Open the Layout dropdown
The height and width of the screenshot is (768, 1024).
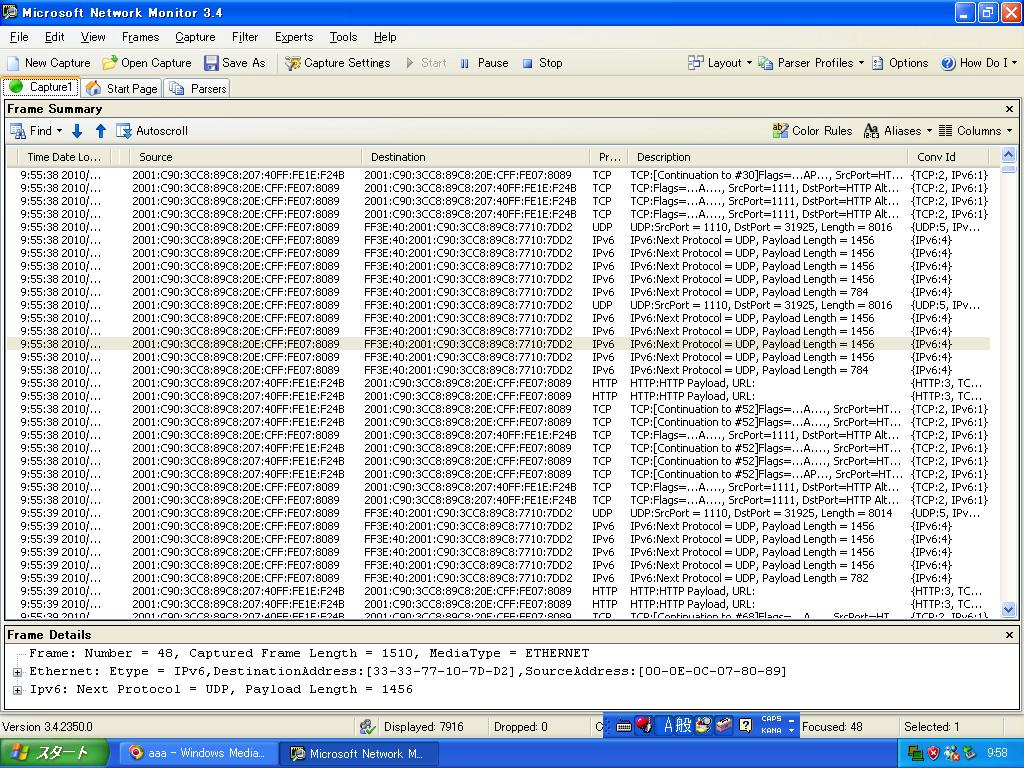tap(720, 63)
